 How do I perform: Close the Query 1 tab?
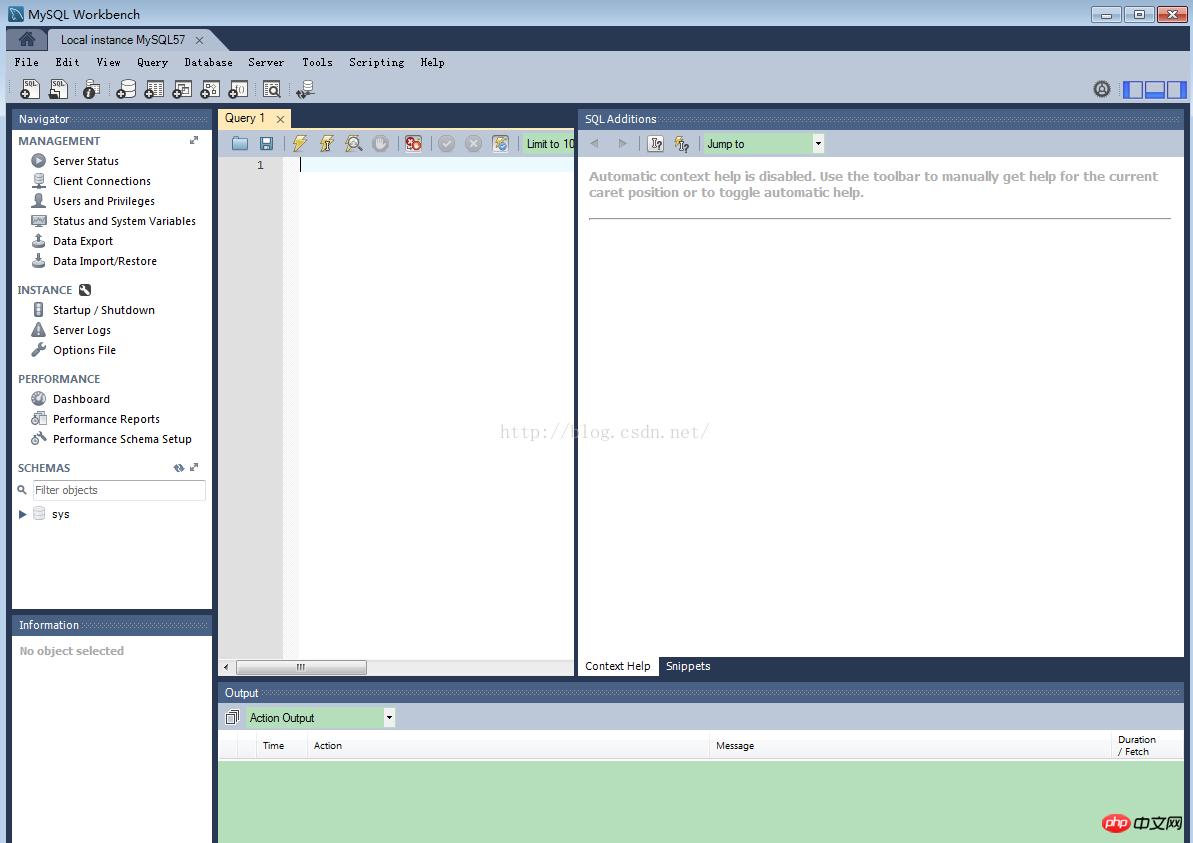point(280,119)
